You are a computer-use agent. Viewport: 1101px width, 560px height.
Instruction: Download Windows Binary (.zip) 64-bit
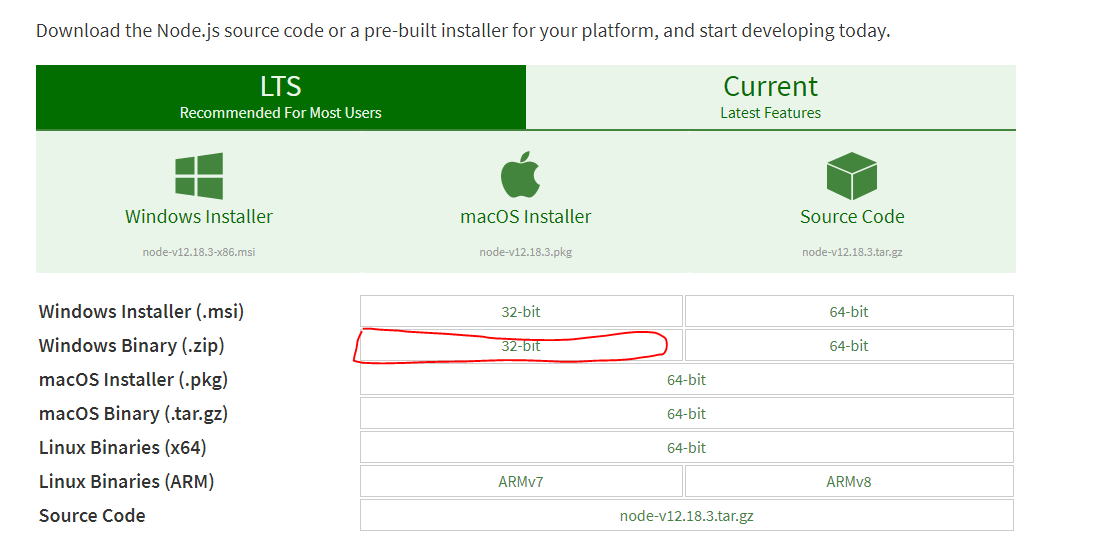click(x=849, y=346)
